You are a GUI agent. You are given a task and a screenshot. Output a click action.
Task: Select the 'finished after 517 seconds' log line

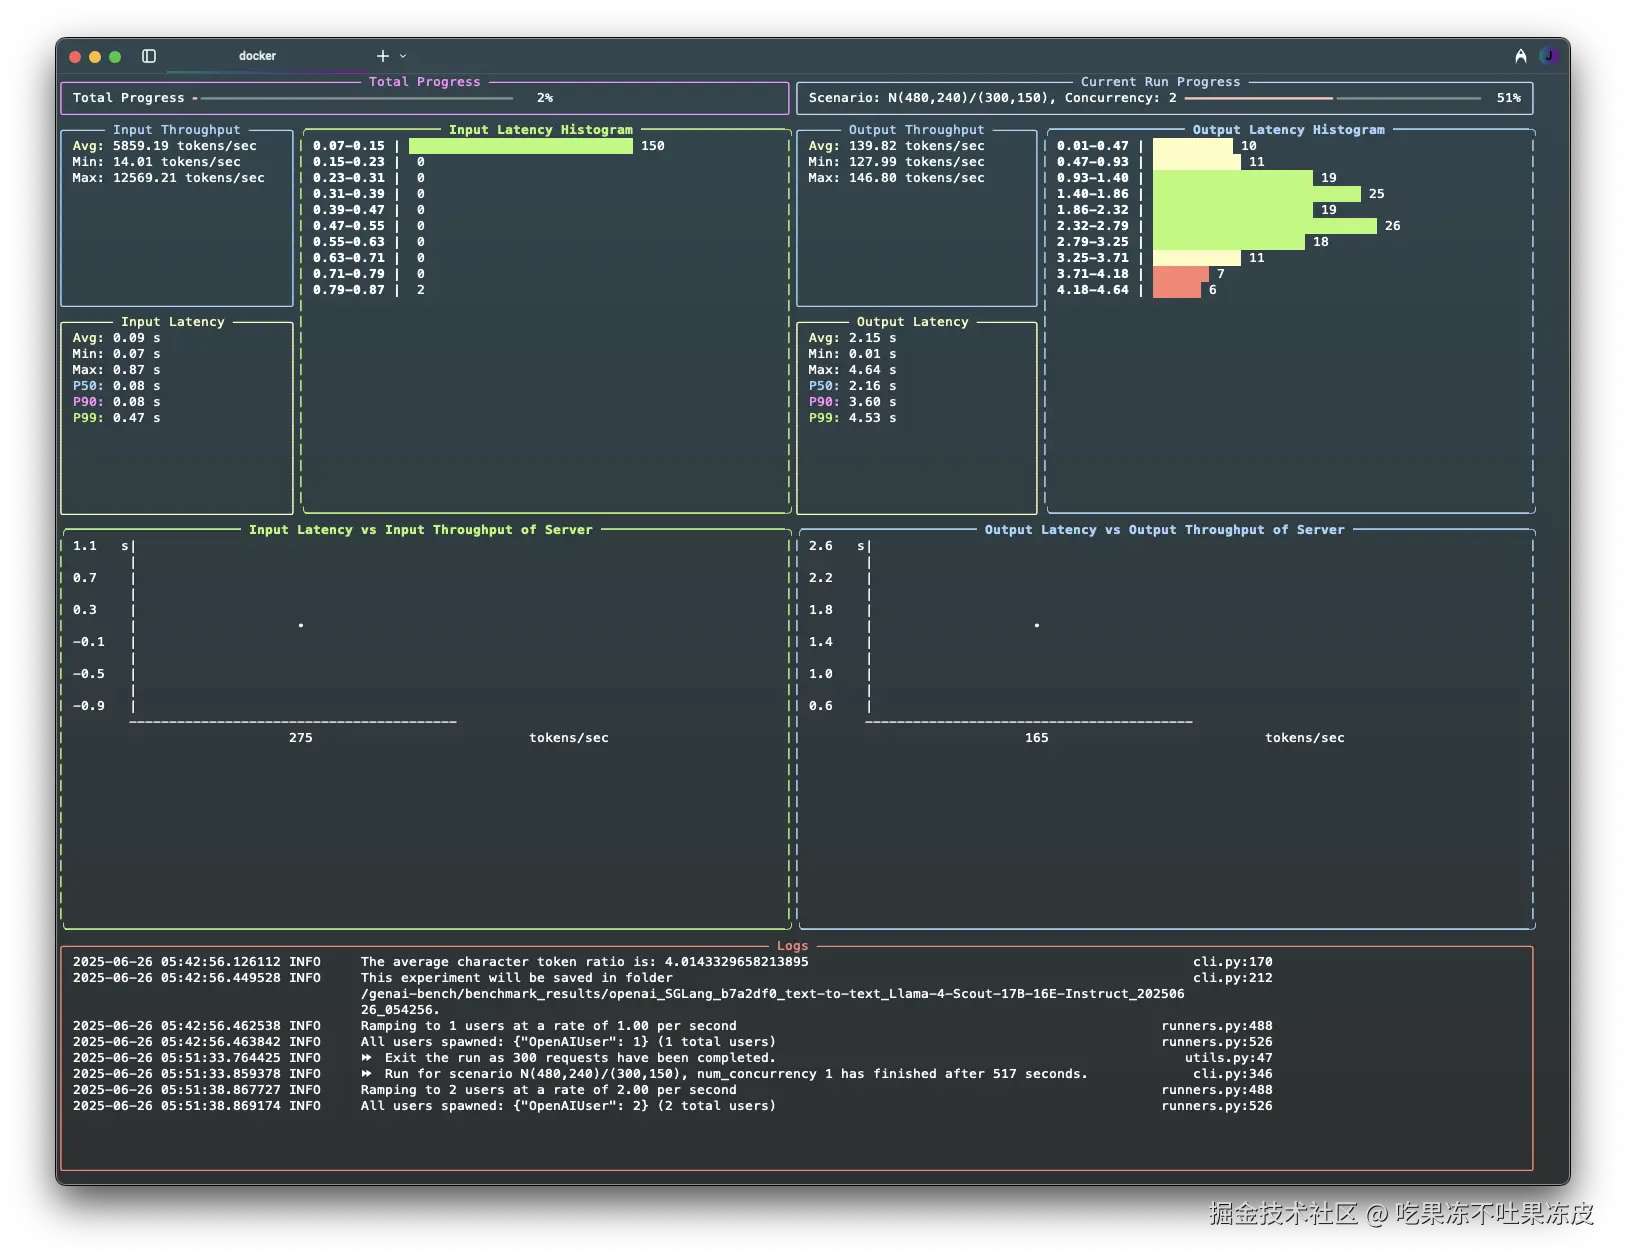tap(725, 1074)
